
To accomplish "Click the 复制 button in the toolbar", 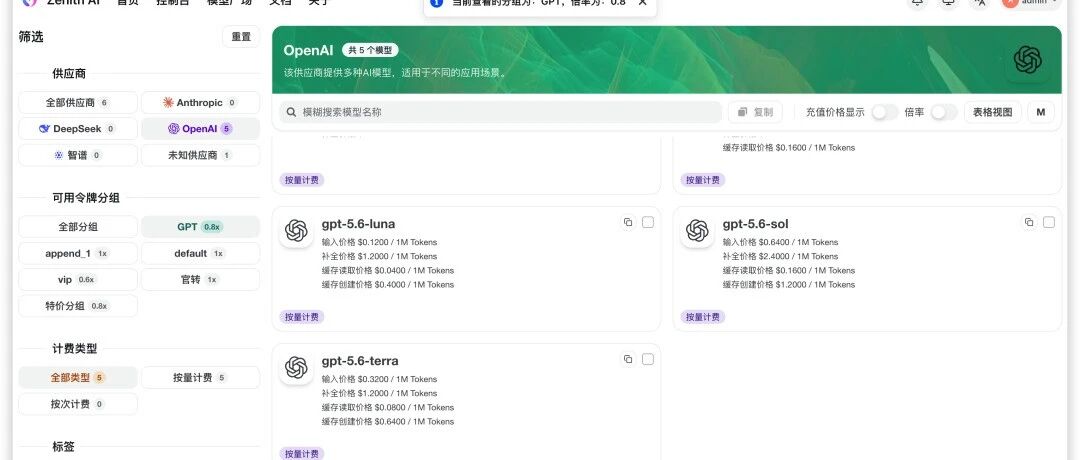I will tap(755, 112).
